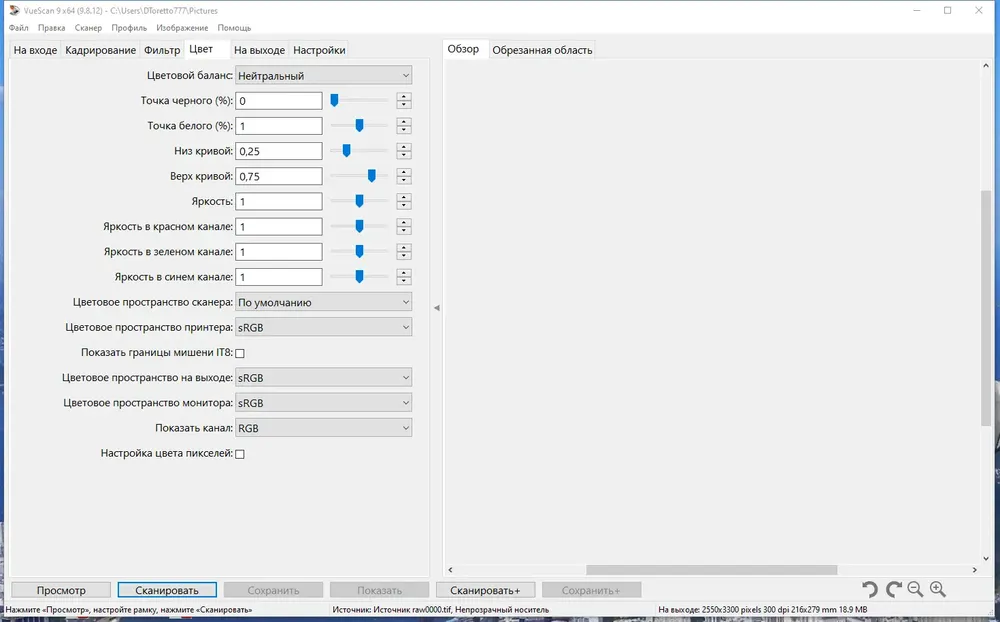Viewport: 1000px width, 622px height.
Task: Collapse the left panel with splitter arrow
Action: click(x=437, y=307)
